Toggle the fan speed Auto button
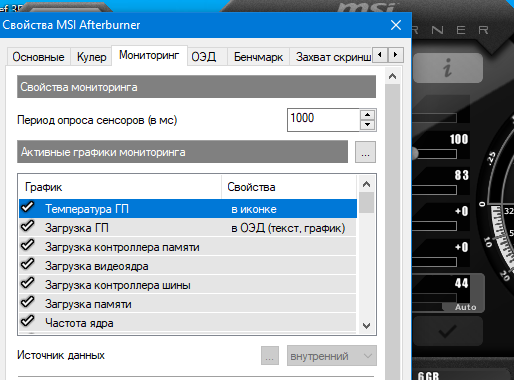The height and width of the screenshot is (380, 514). point(465,307)
